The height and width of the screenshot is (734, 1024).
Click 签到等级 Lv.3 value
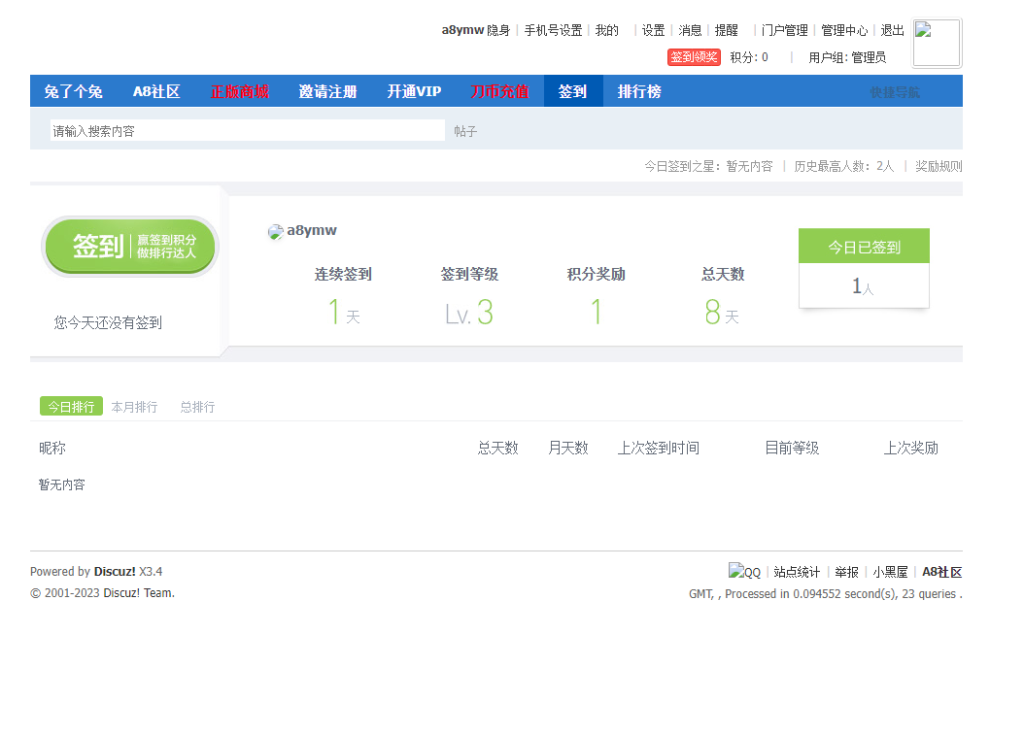point(469,313)
